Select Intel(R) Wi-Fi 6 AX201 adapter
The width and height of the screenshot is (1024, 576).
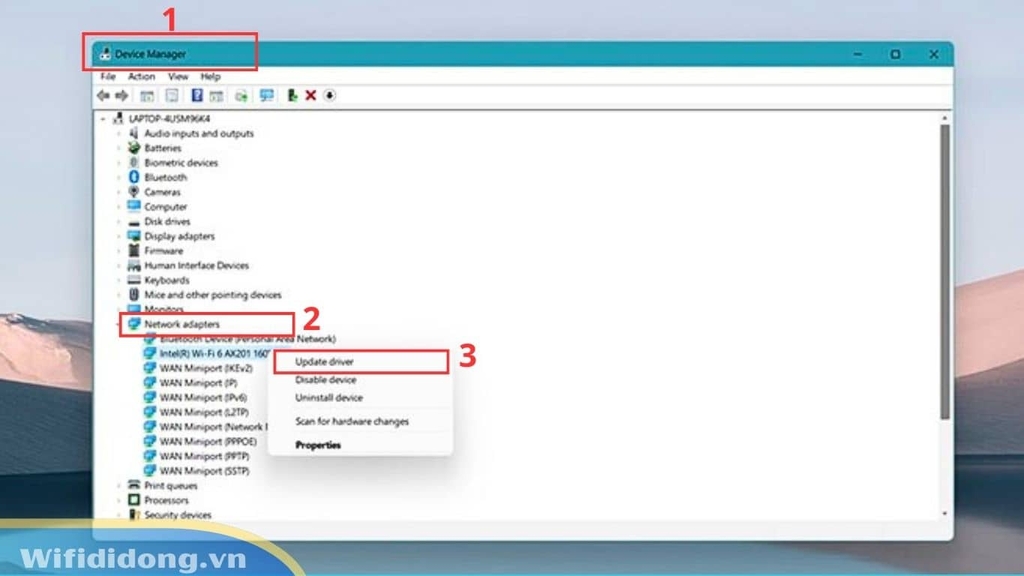click(x=214, y=353)
